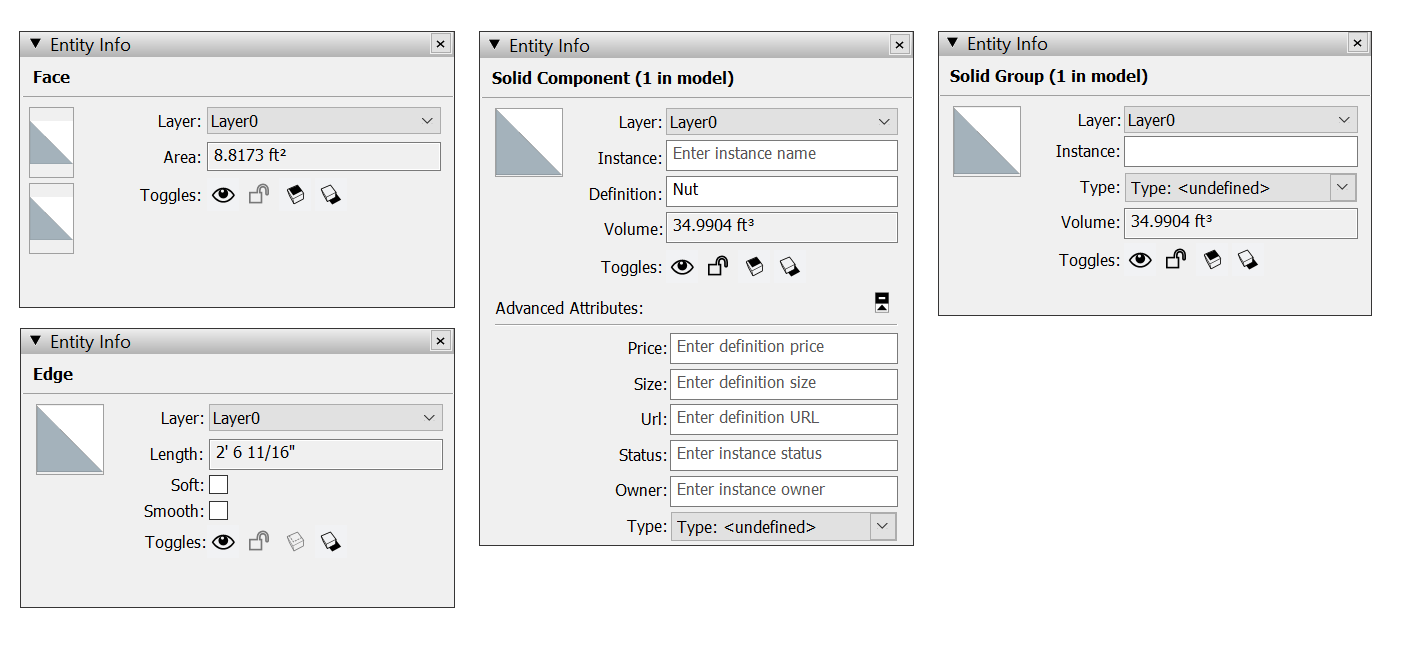Toggle Receive Shadows in Solid Component panel

(x=755, y=267)
